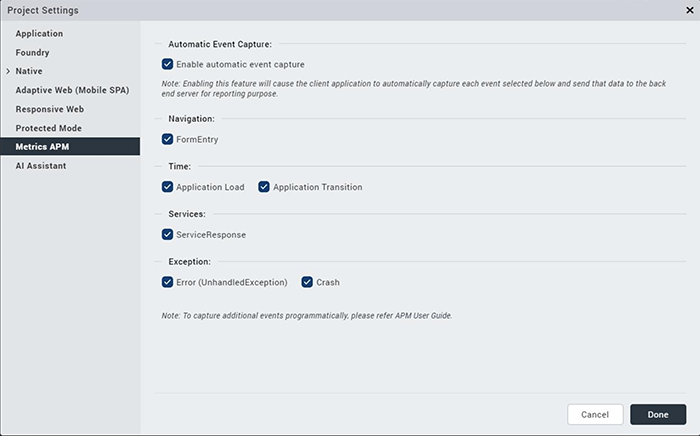Select the Protected Mode tab
This screenshot has width=700, height=436.
pyautogui.click(x=48, y=128)
